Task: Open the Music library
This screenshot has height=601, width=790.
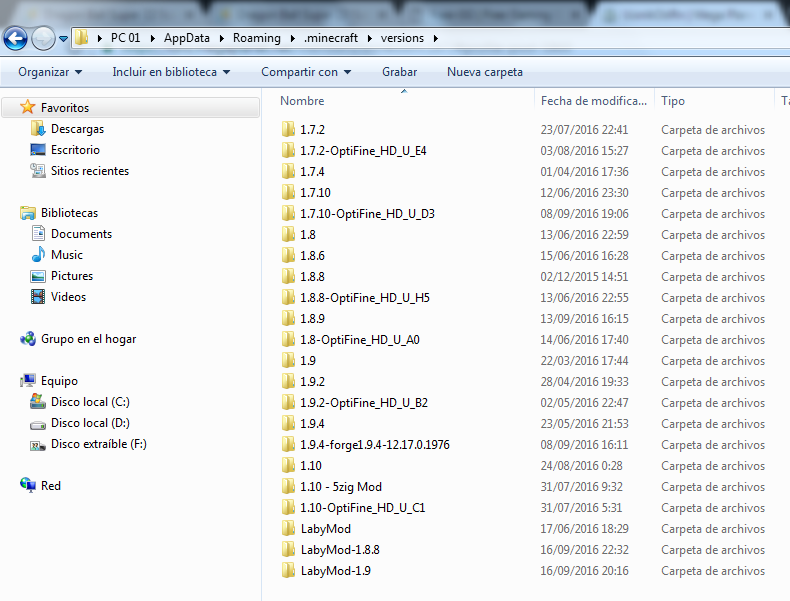Action: pos(67,255)
